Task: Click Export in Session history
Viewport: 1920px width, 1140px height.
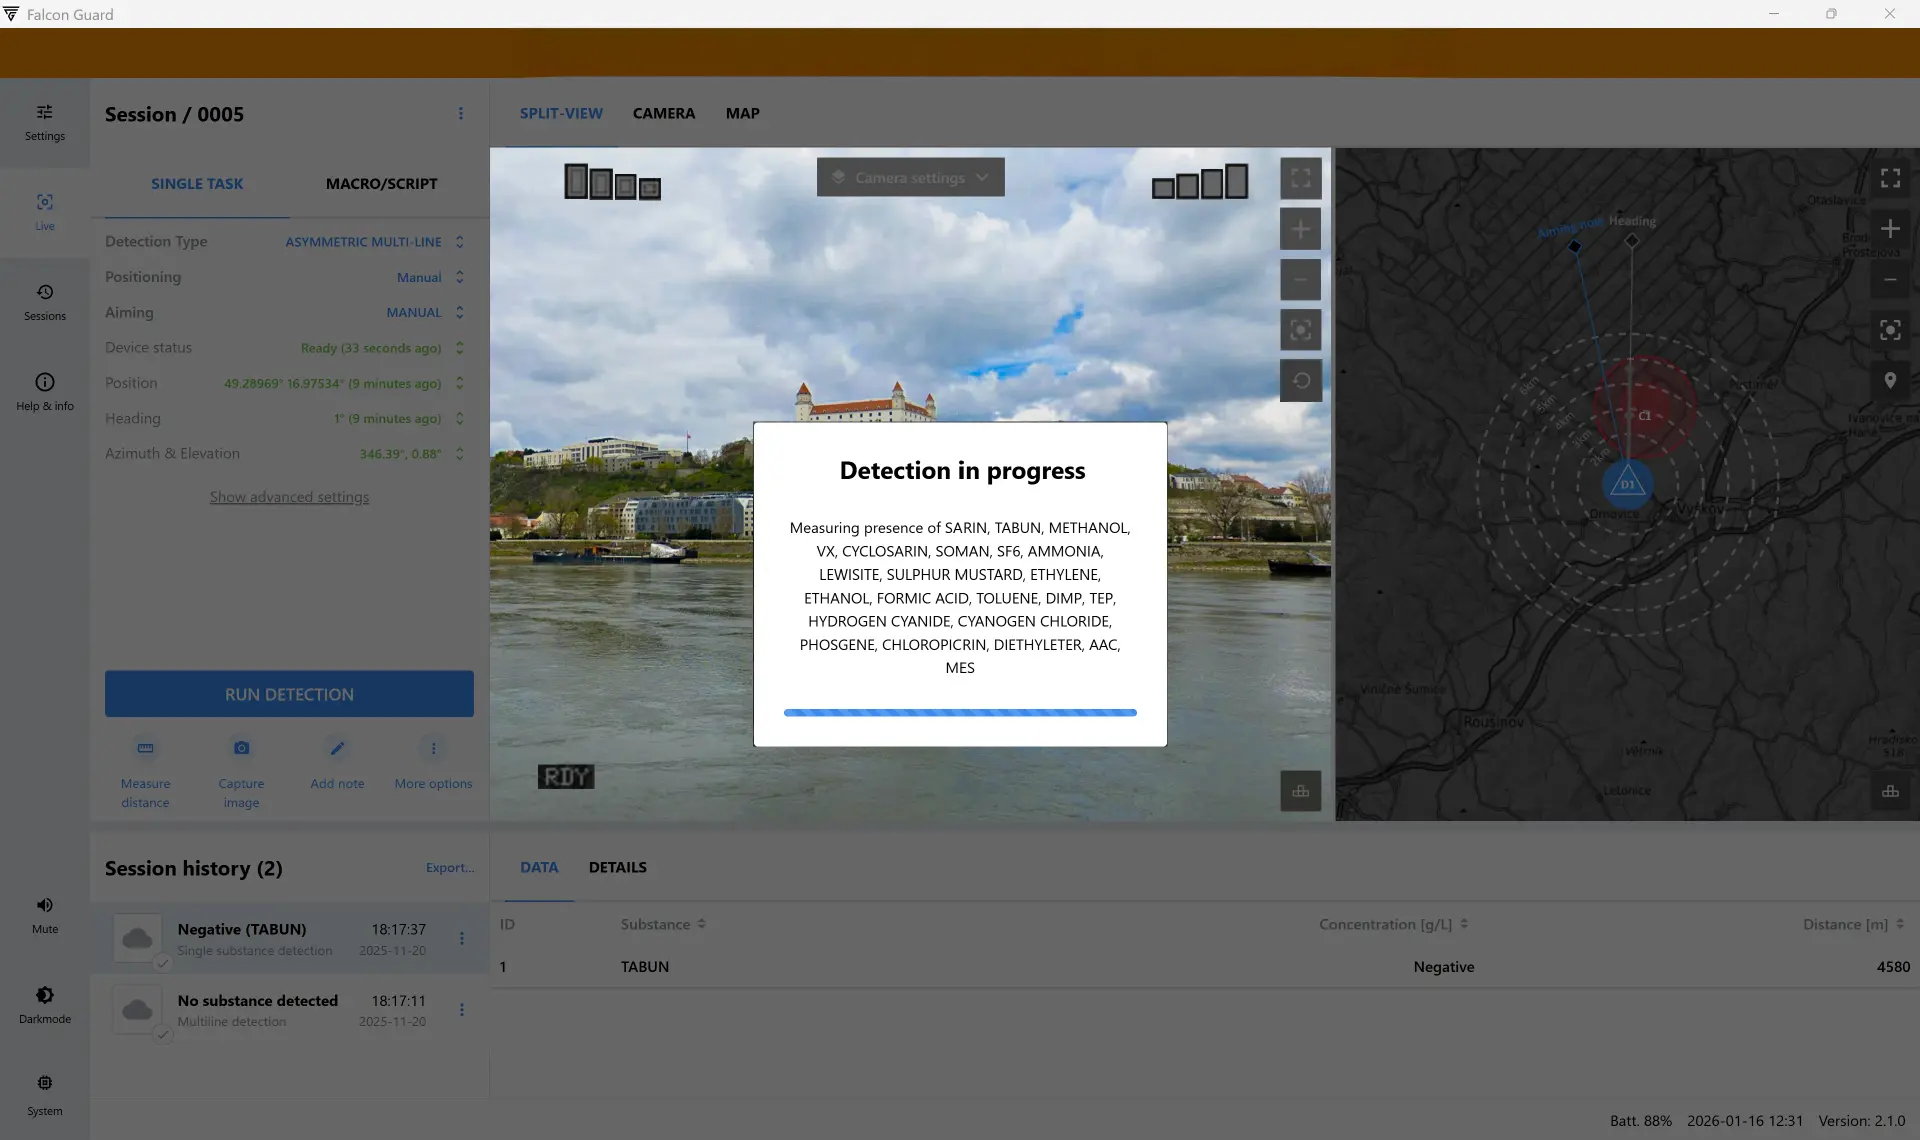Action: tap(450, 868)
